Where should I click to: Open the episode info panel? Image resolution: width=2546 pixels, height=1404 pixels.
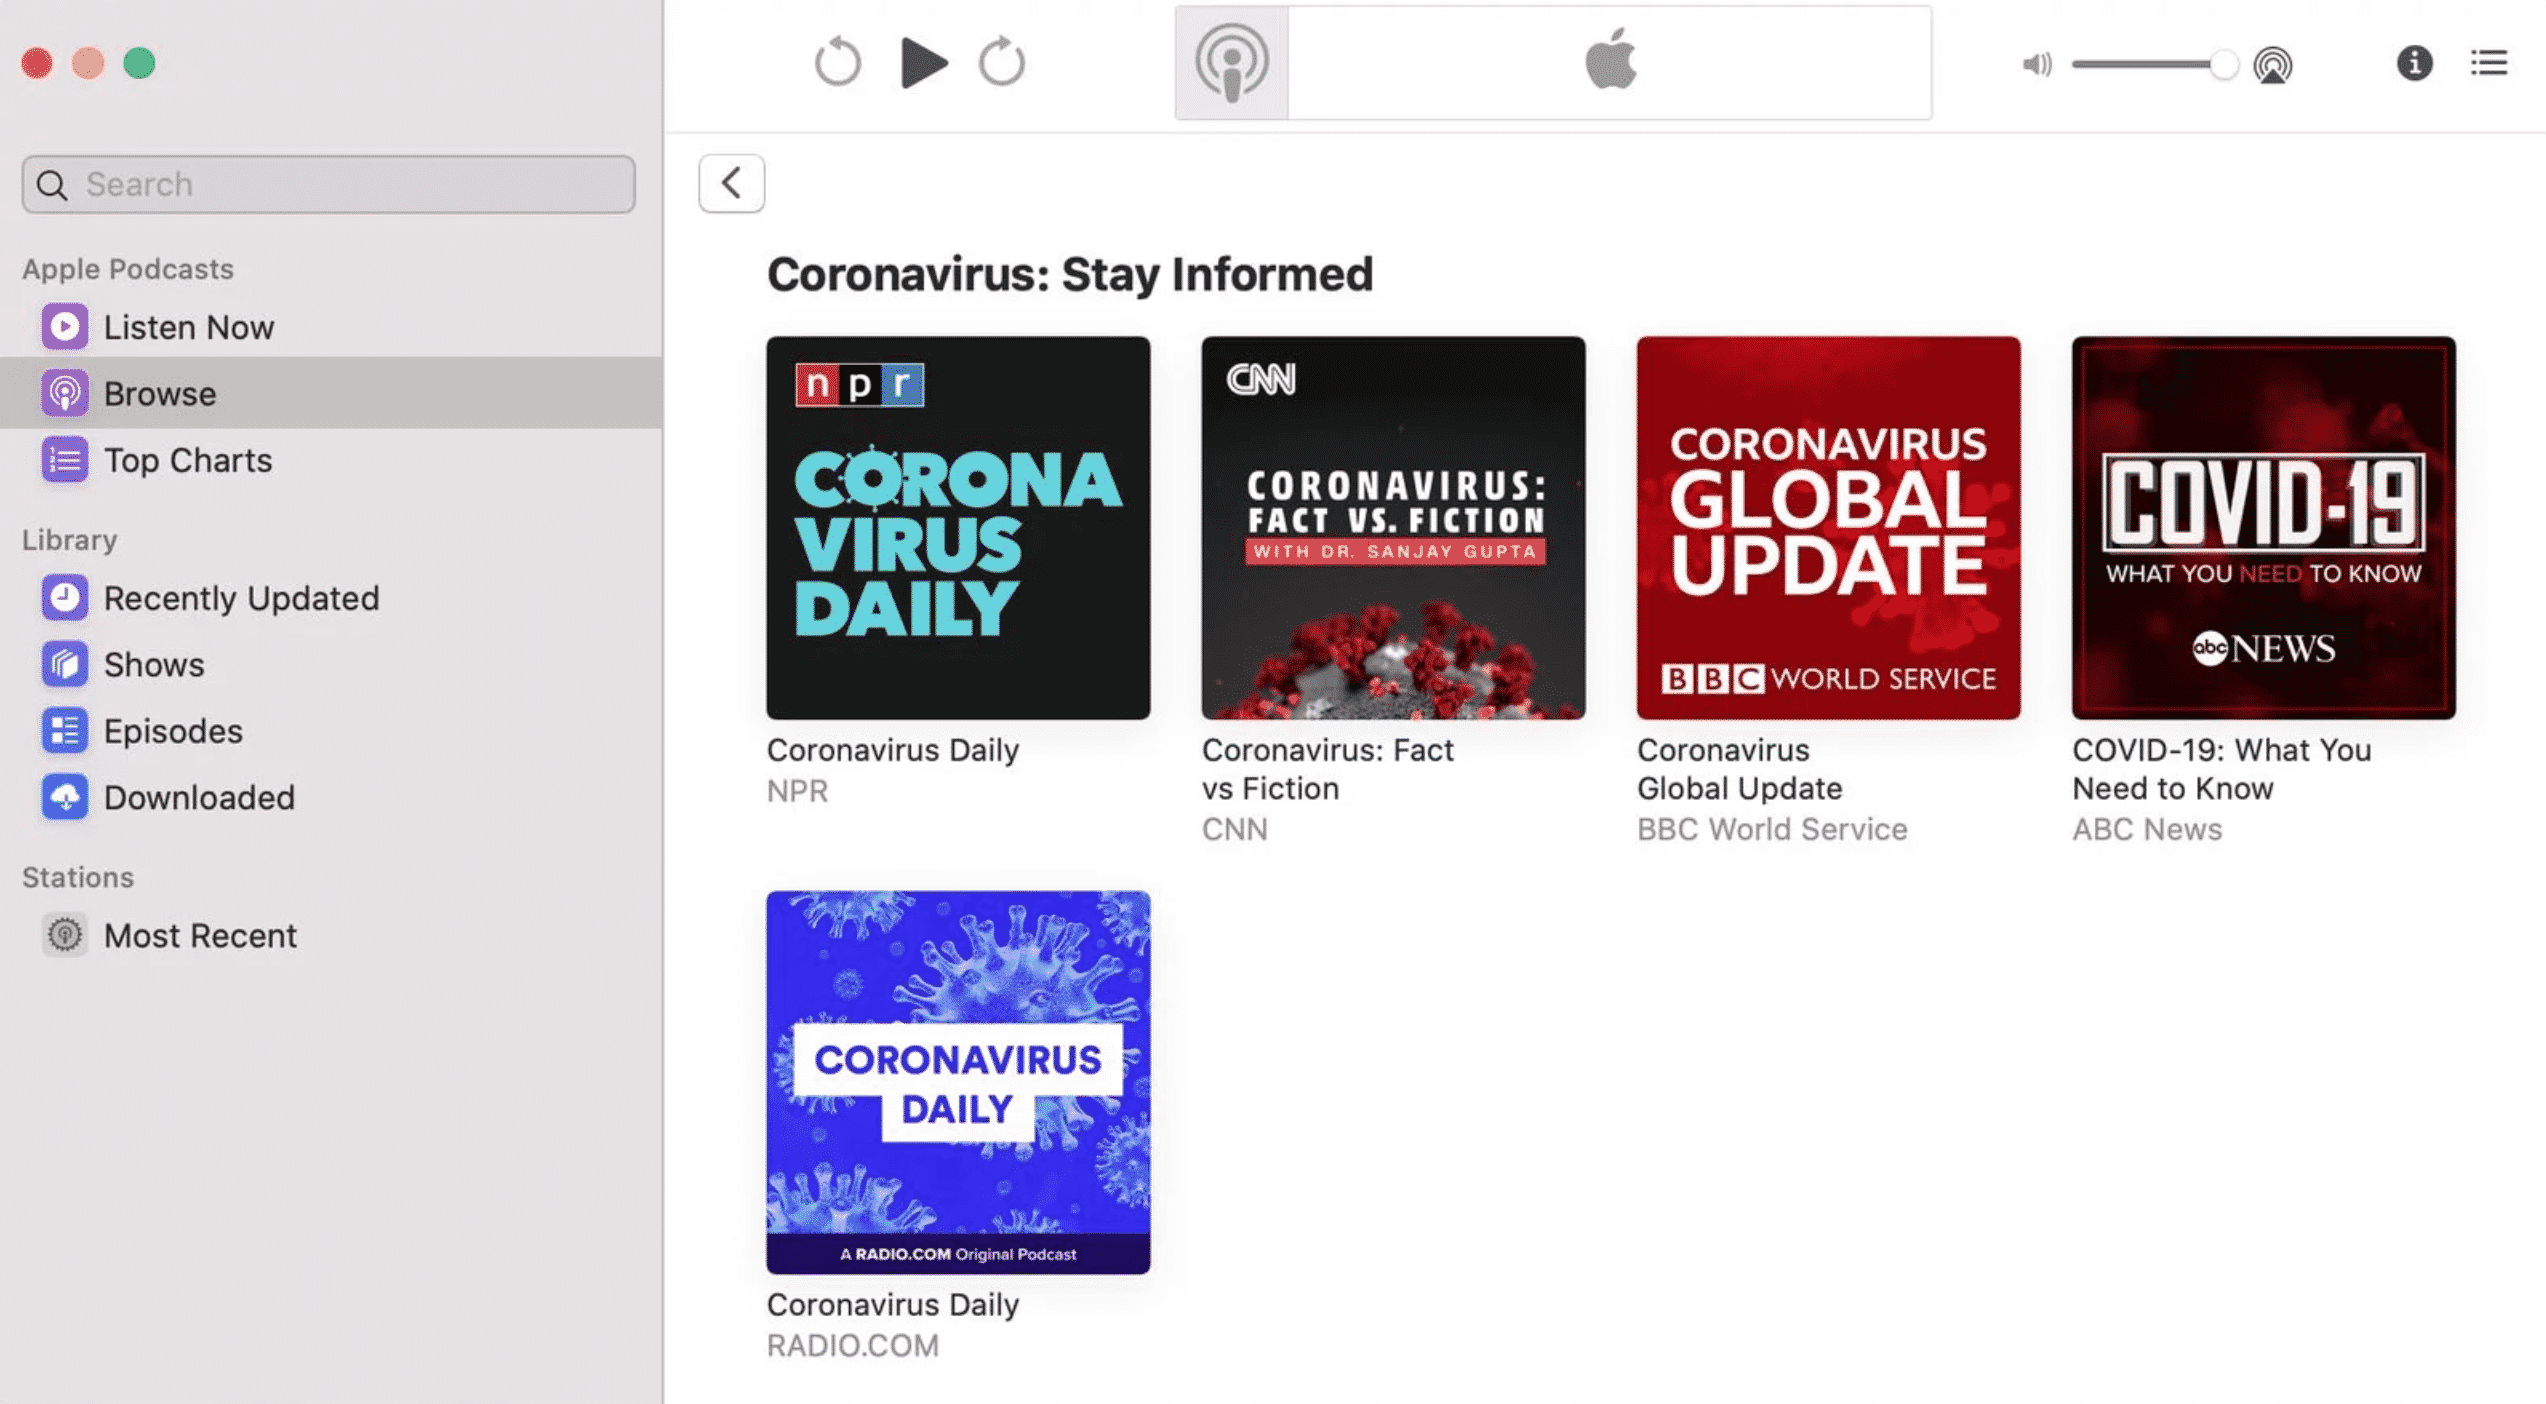point(2414,63)
